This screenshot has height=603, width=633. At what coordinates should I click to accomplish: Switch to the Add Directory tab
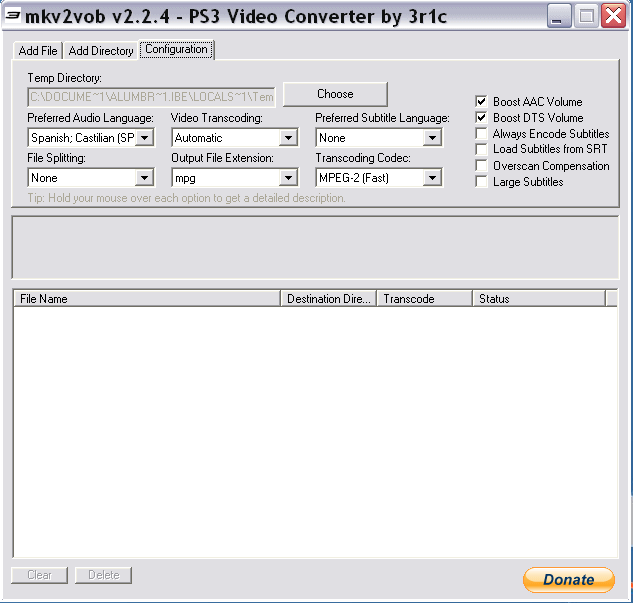(x=101, y=51)
